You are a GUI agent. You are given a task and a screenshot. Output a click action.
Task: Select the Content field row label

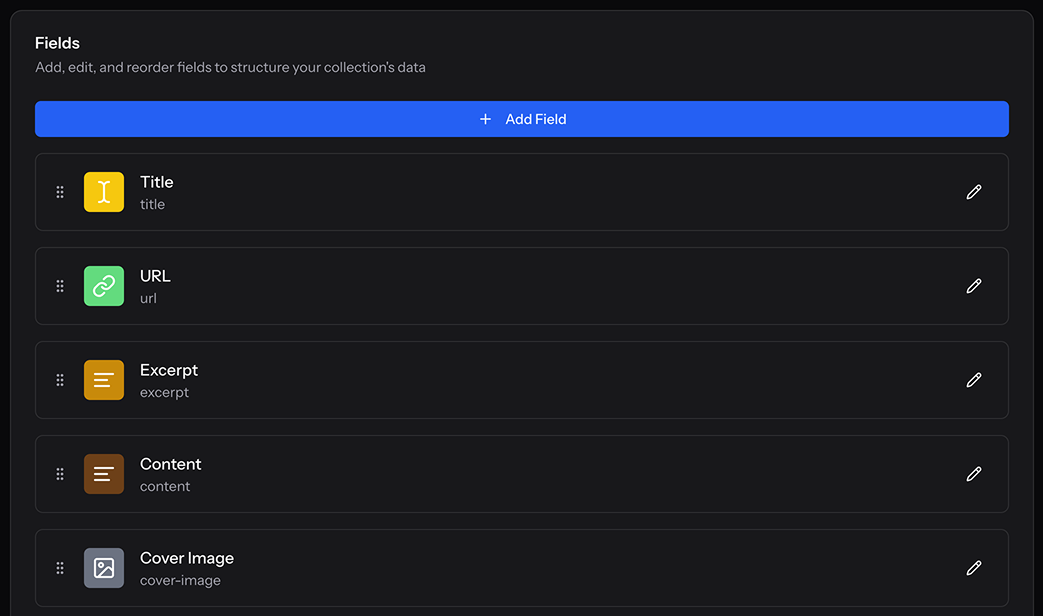click(170, 464)
